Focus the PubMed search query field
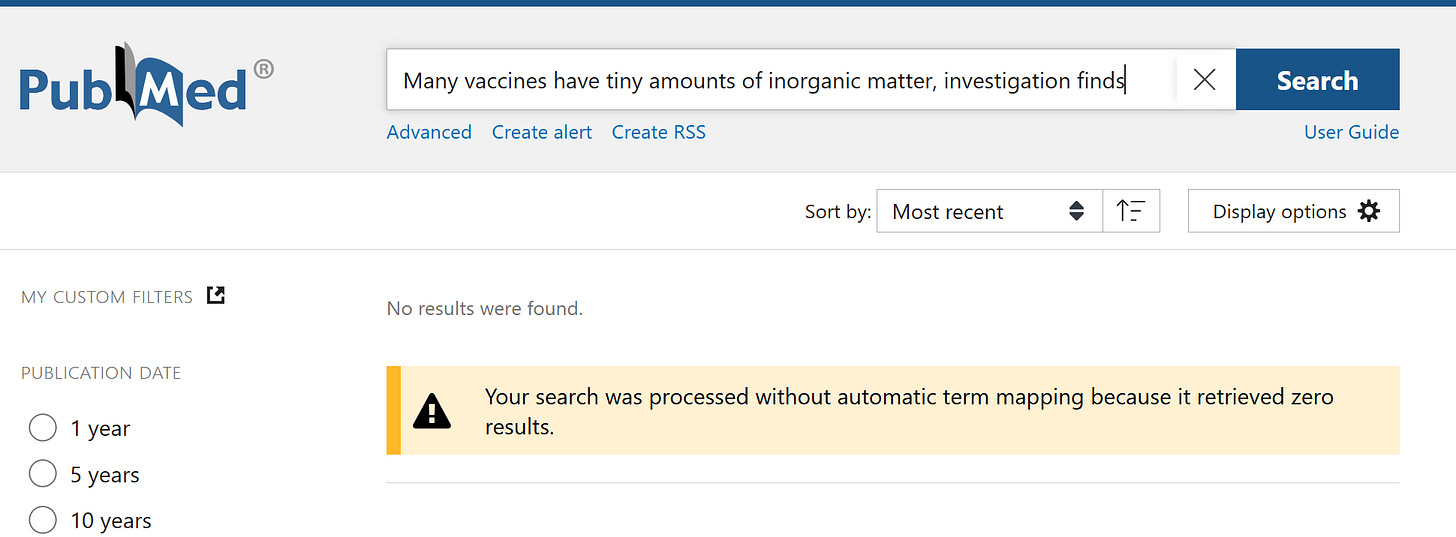 click(x=780, y=80)
